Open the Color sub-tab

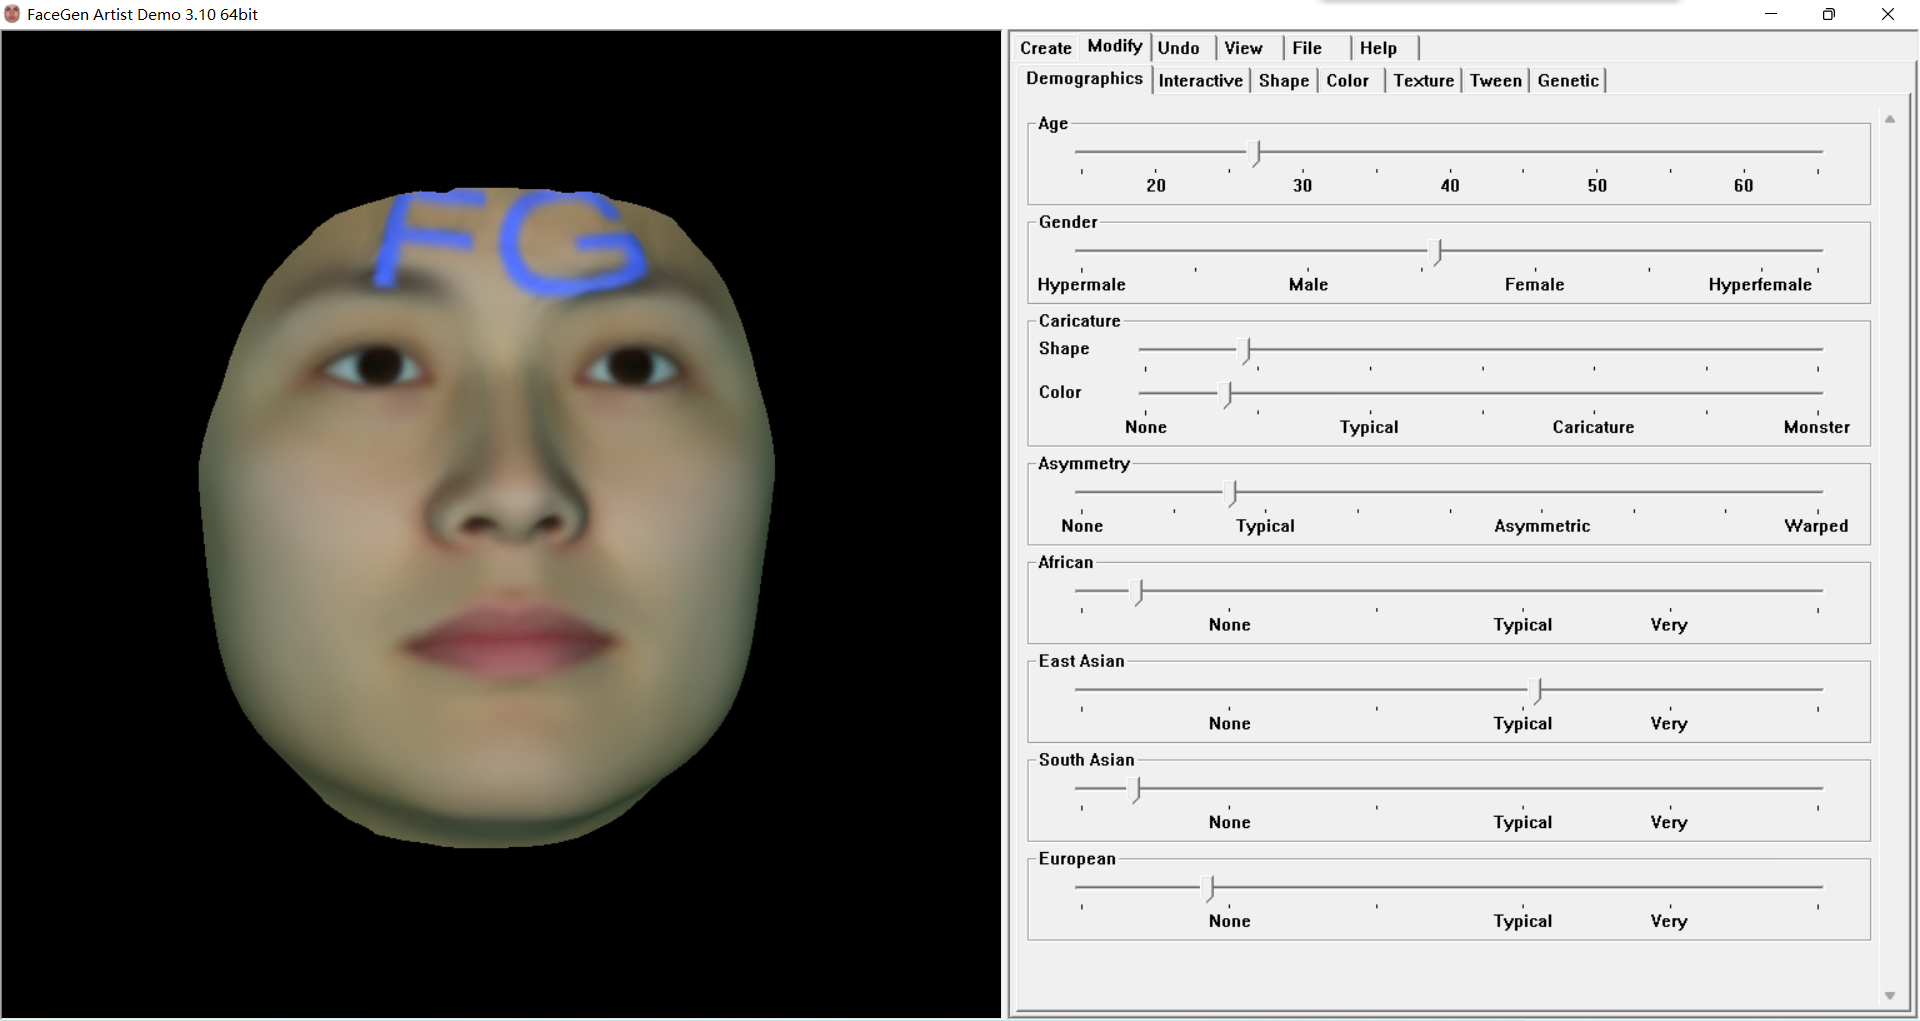tap(1347, 81)
